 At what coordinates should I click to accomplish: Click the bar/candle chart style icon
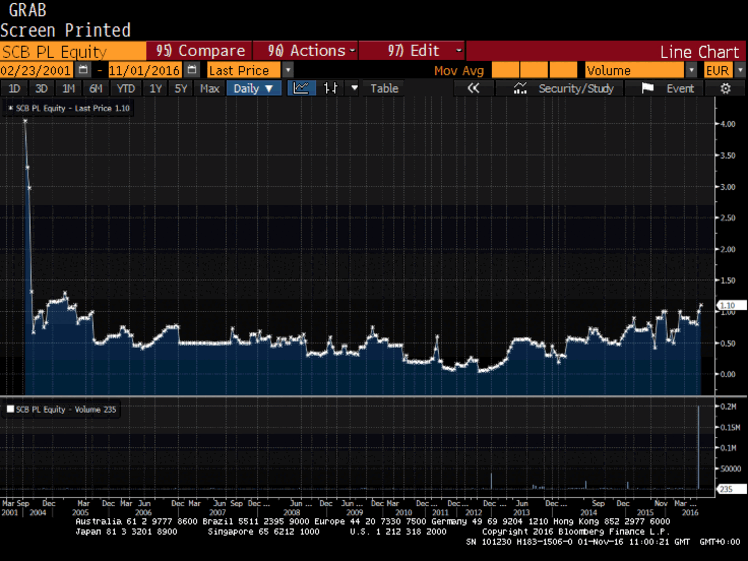[x=331, y=88]
